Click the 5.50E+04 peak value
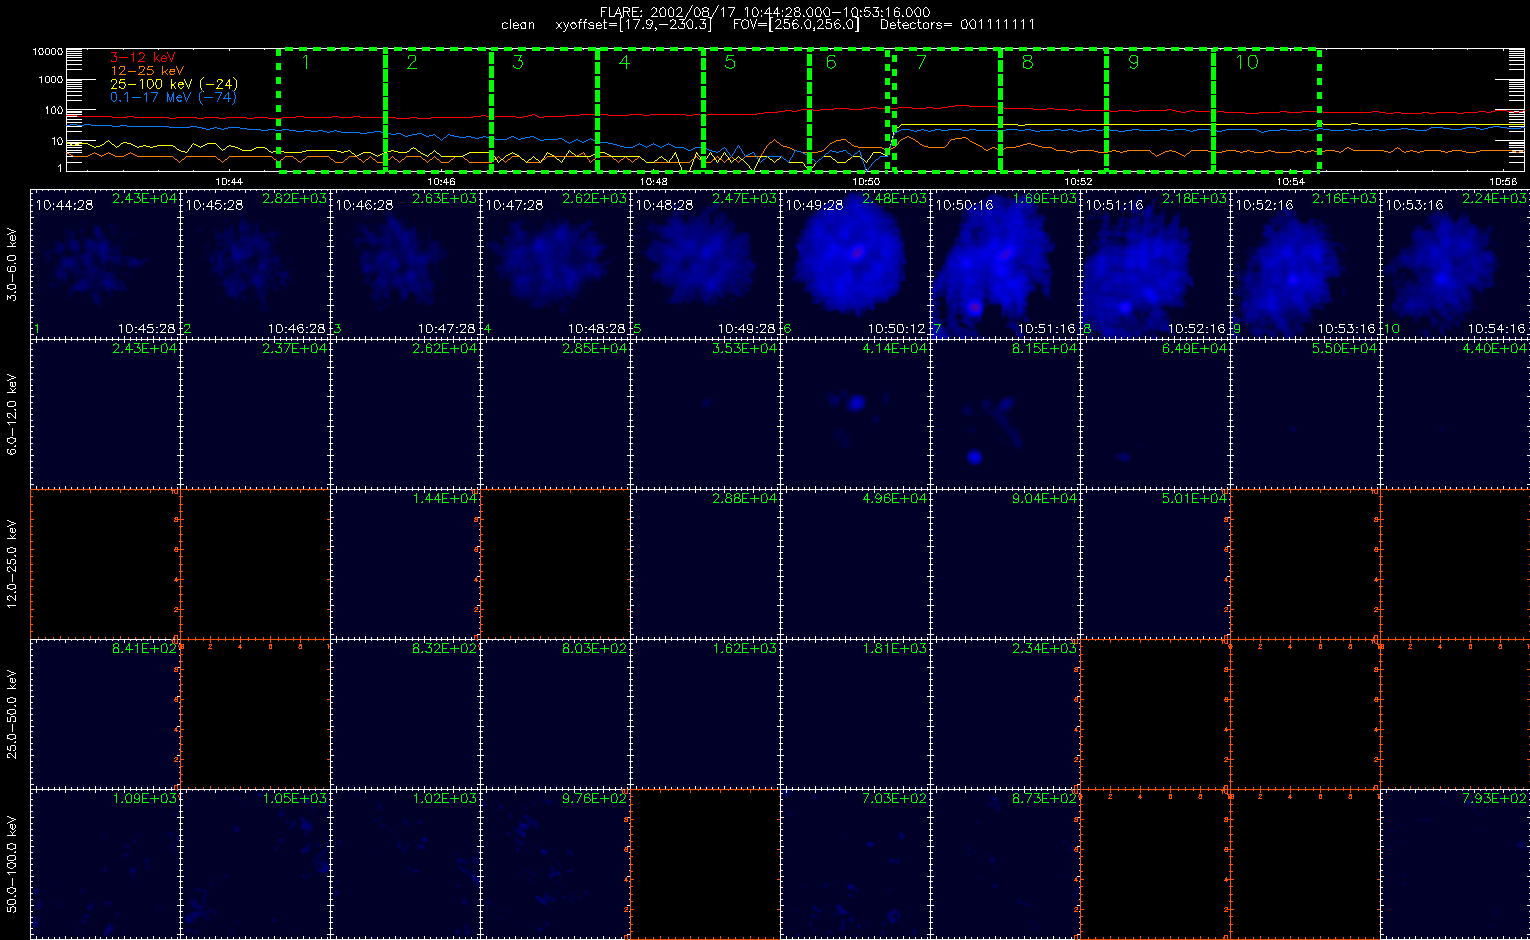 [x=1347, y=348]
